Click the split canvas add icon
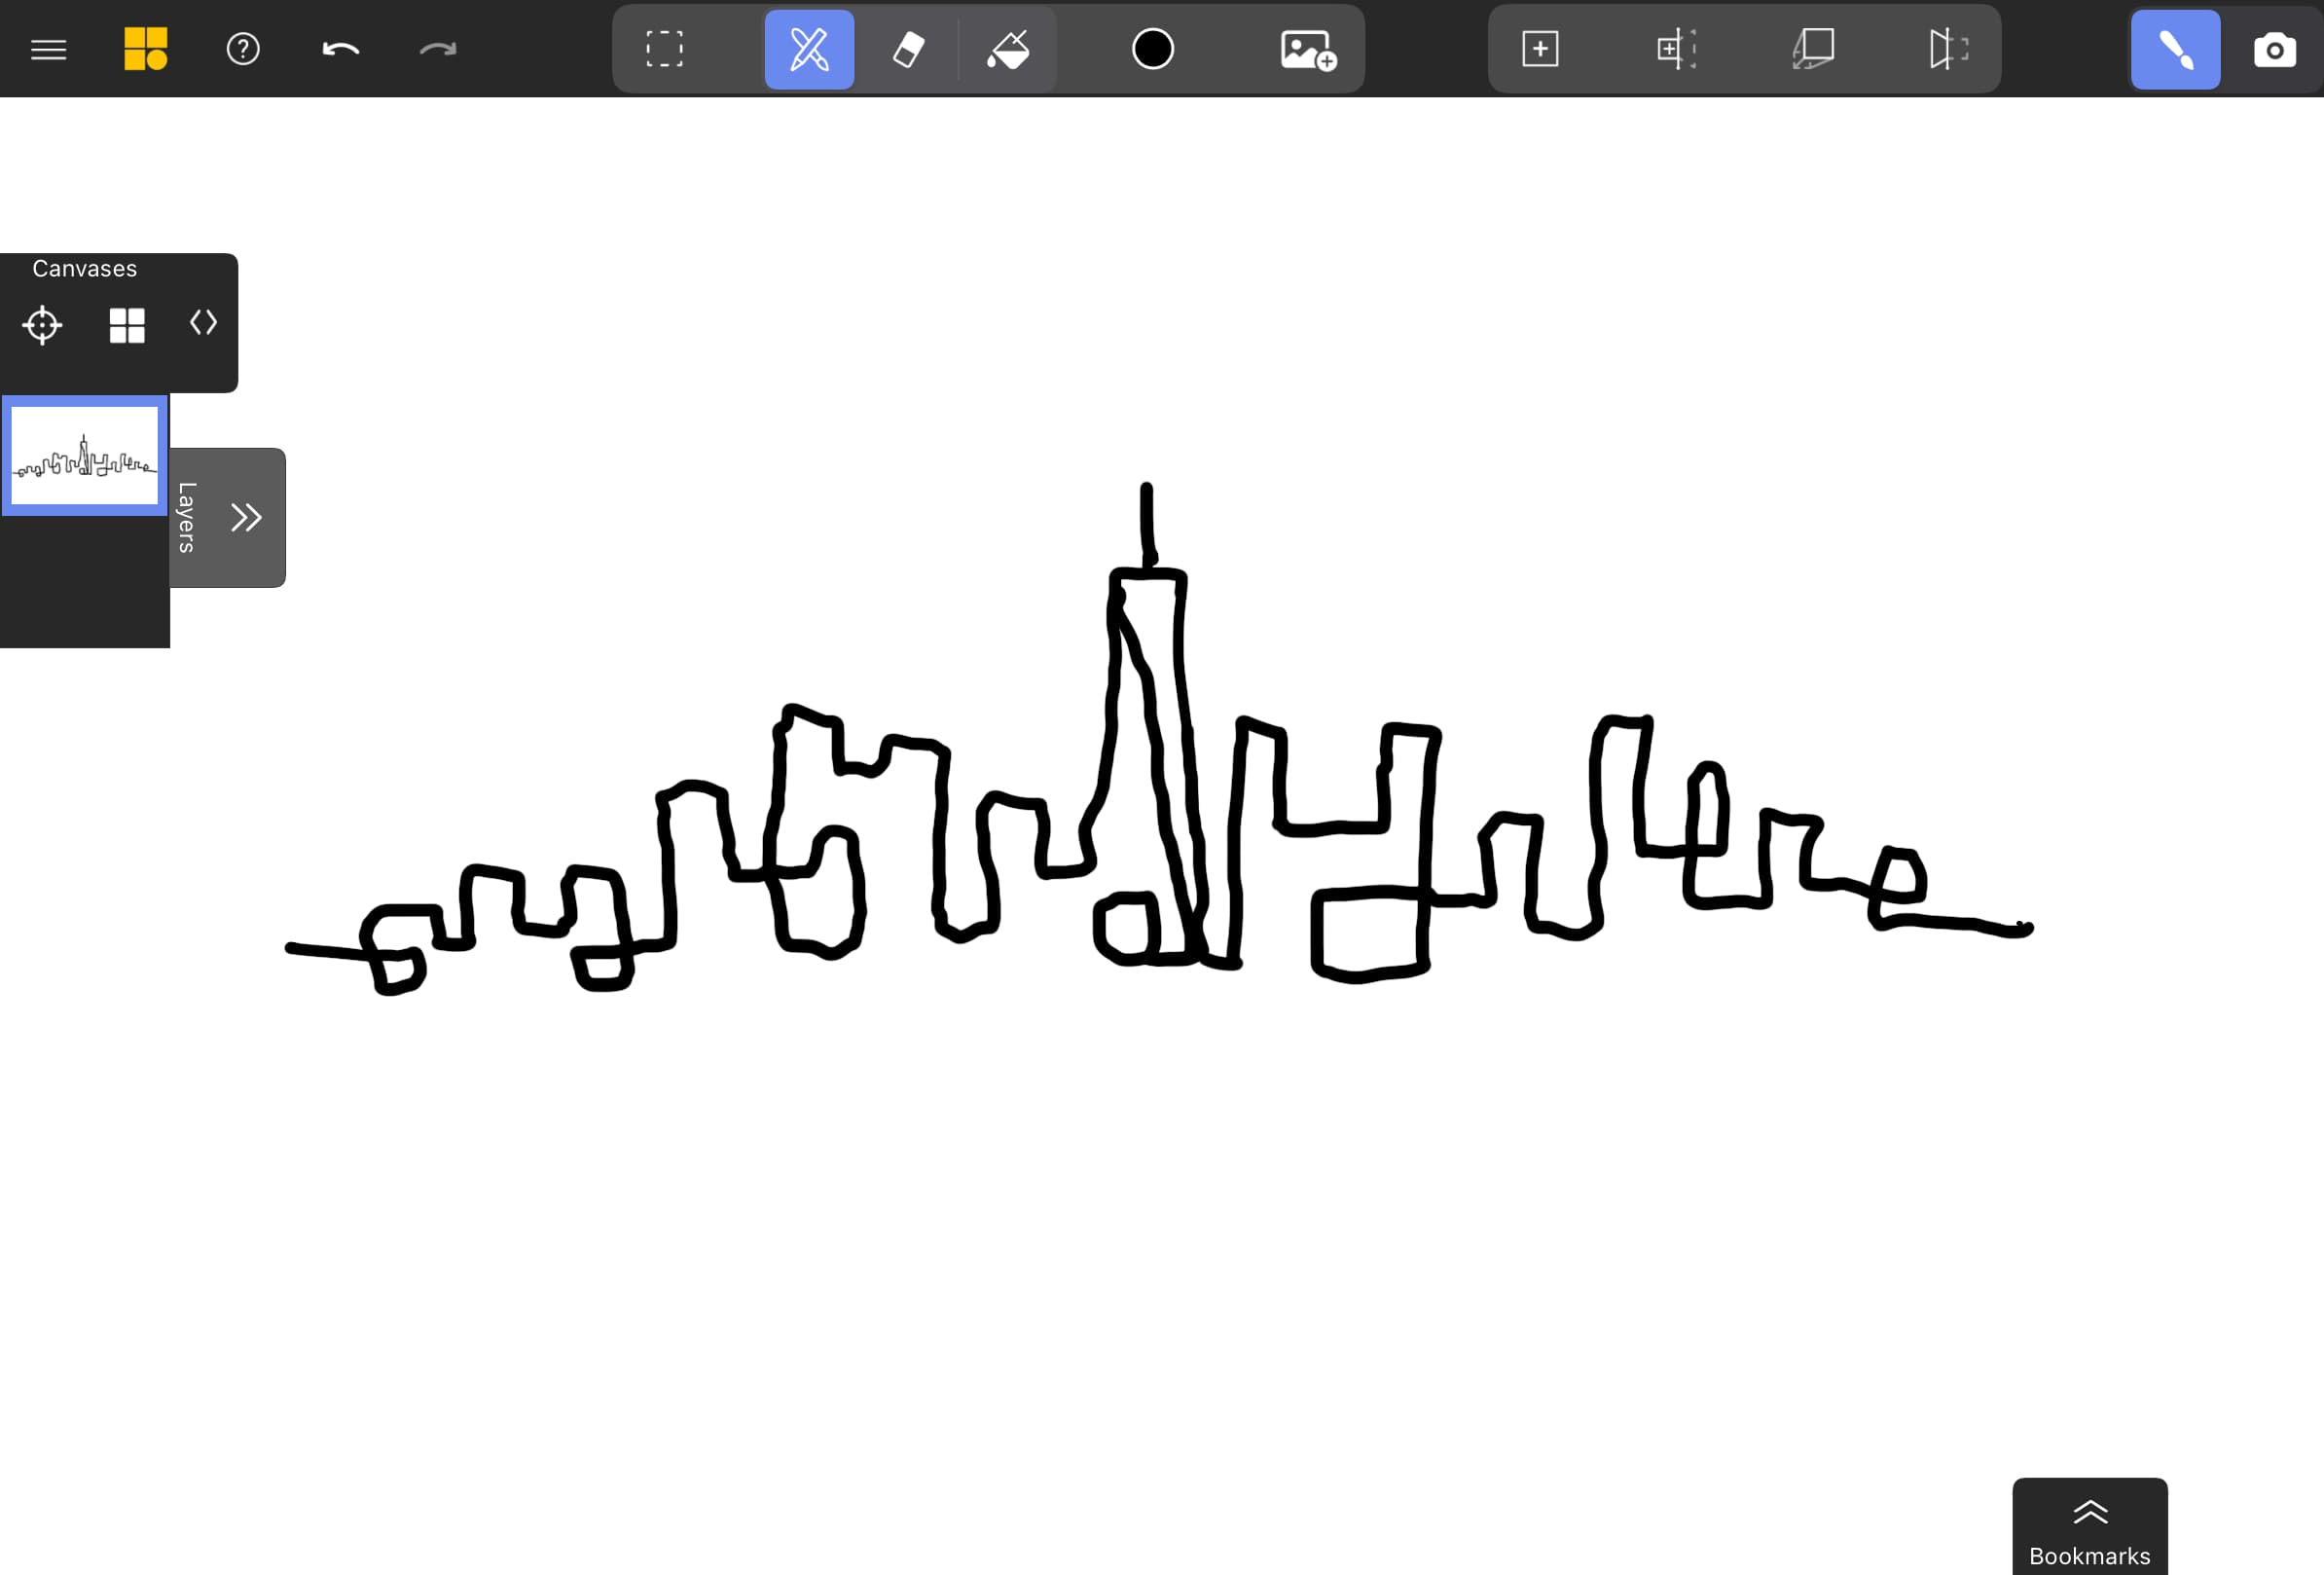 1676,49
